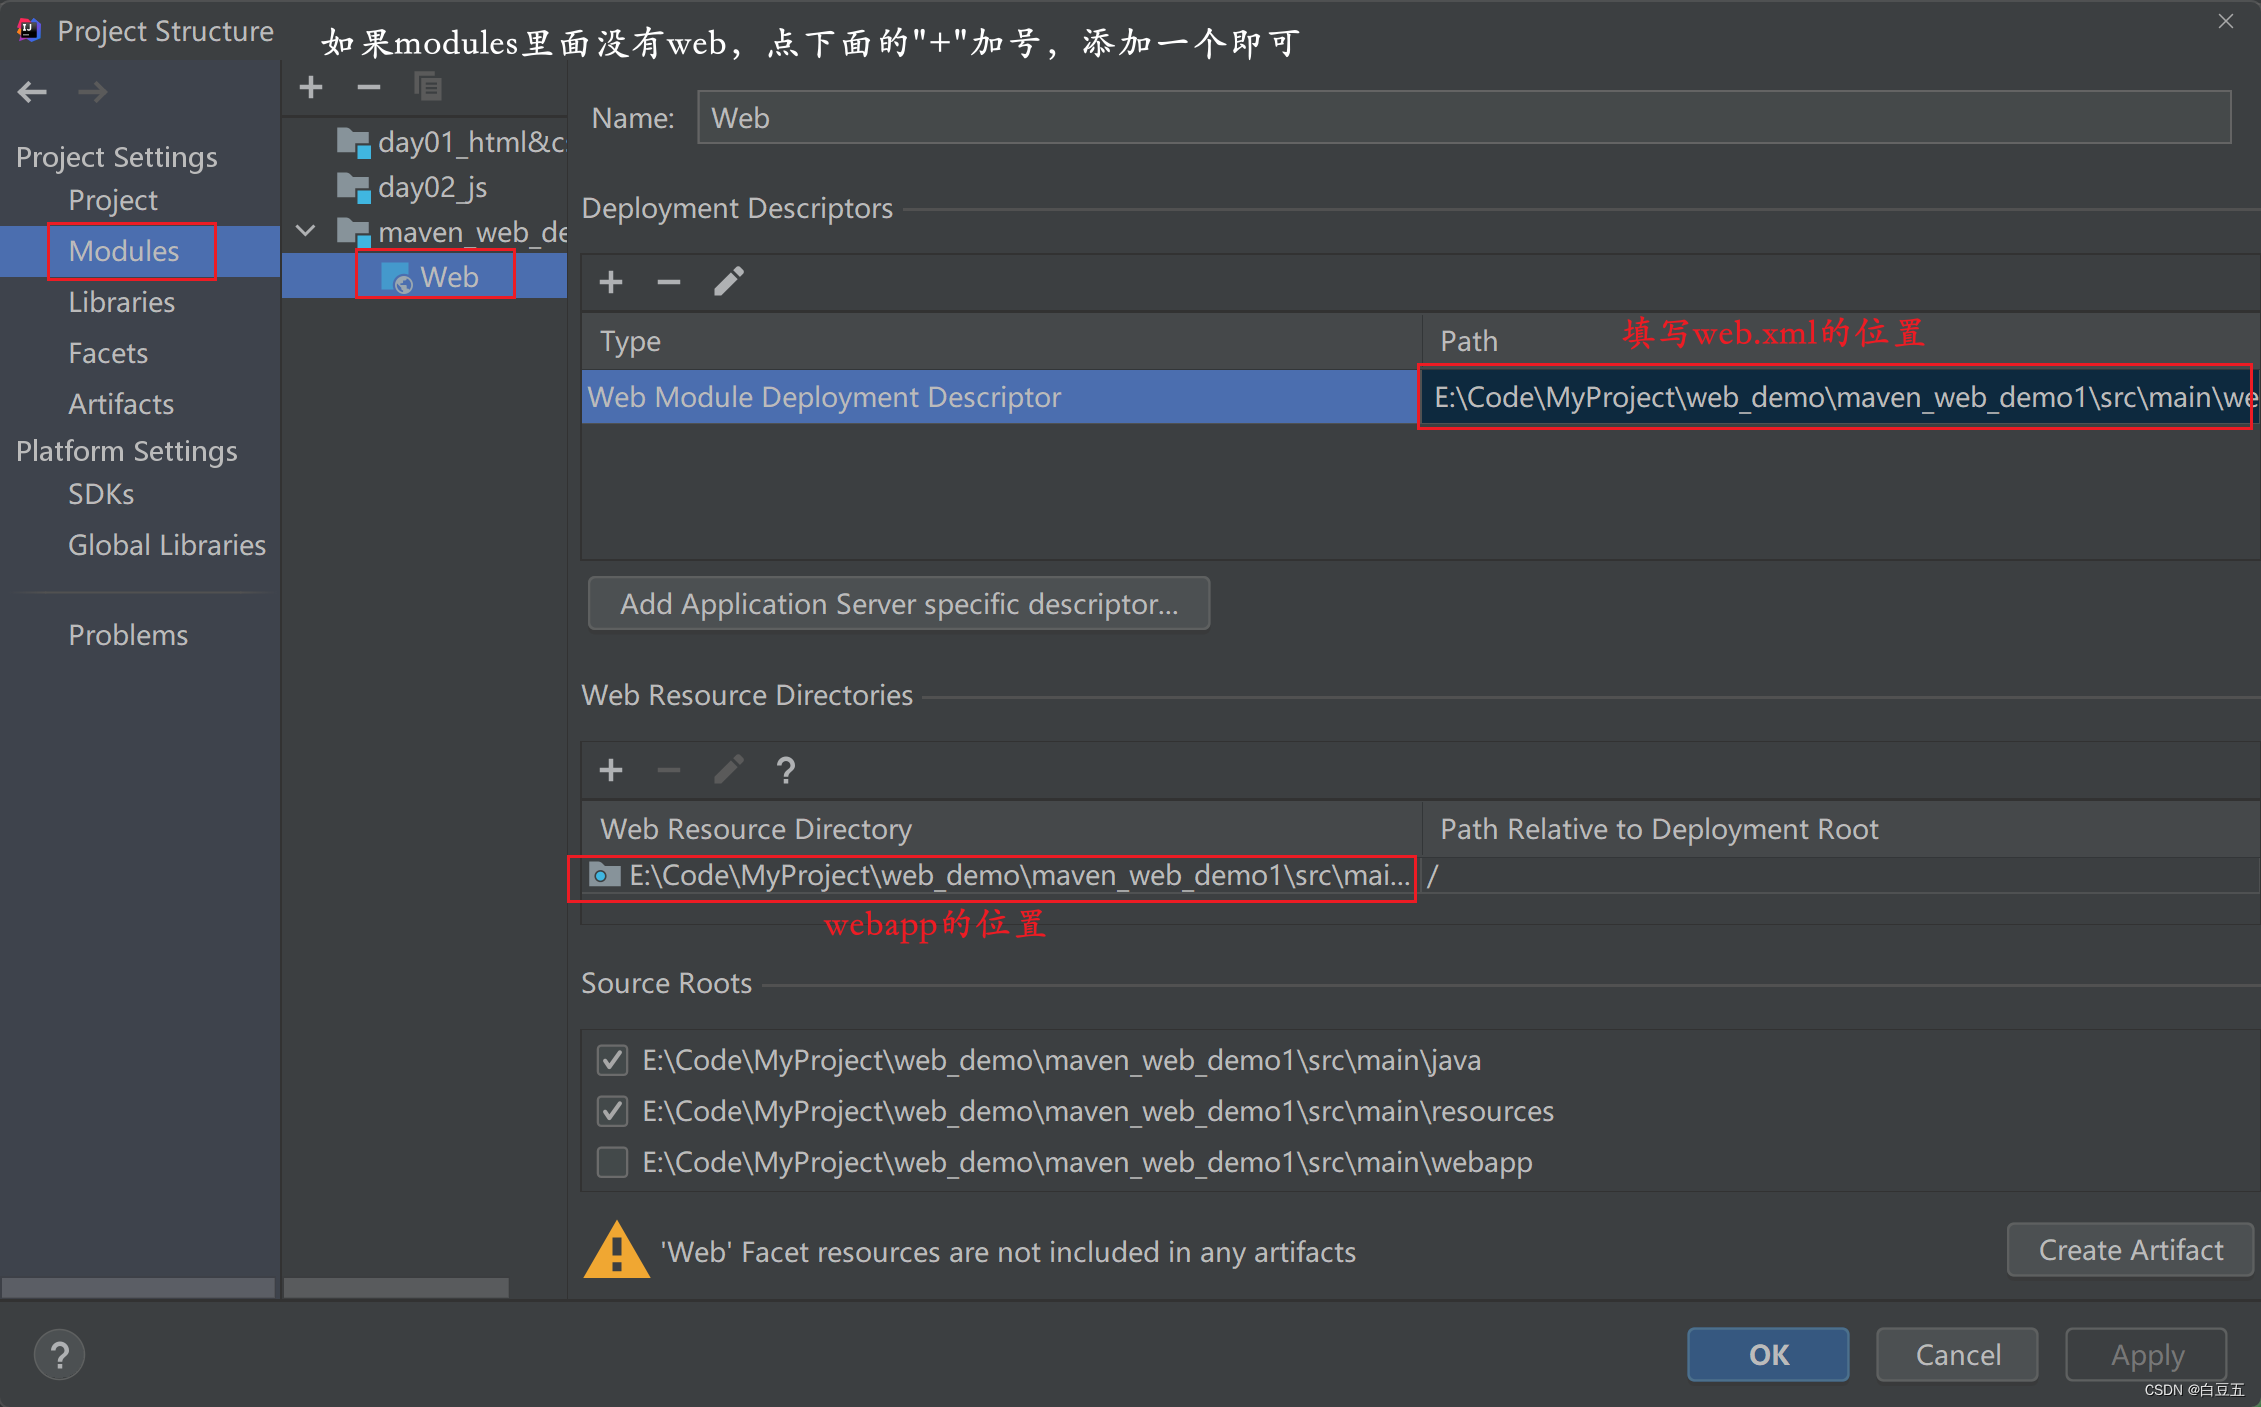Viewport: 2261px width, 1407px height.
Task: Remove selected module with minus icon
Action: click(x=369, y=87)
